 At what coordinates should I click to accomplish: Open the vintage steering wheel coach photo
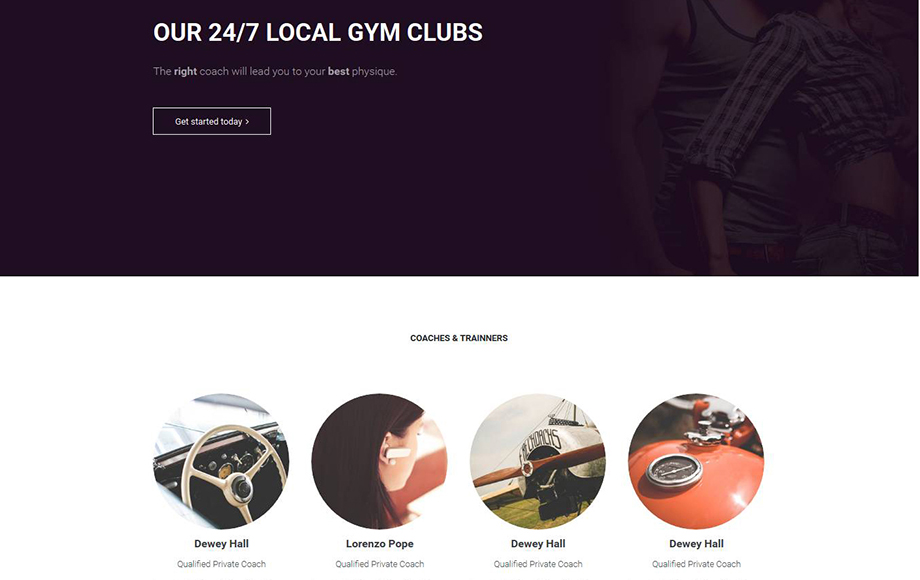(221, 461)
